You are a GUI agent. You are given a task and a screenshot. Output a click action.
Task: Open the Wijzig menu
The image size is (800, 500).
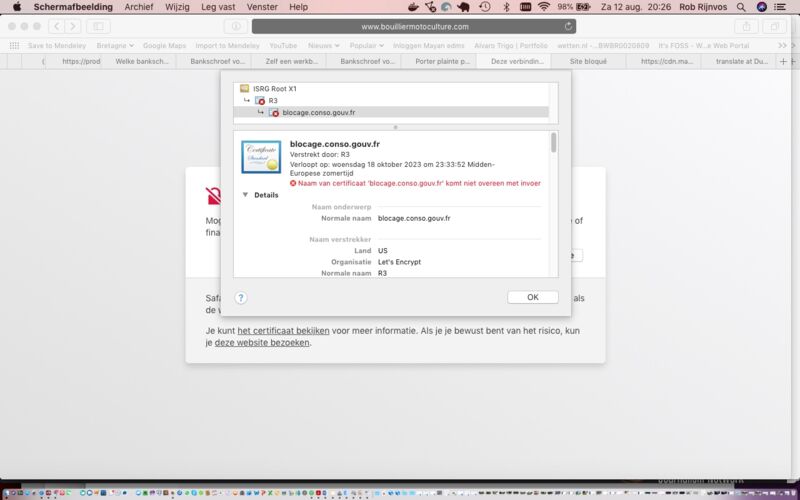[x=177, y=7]
